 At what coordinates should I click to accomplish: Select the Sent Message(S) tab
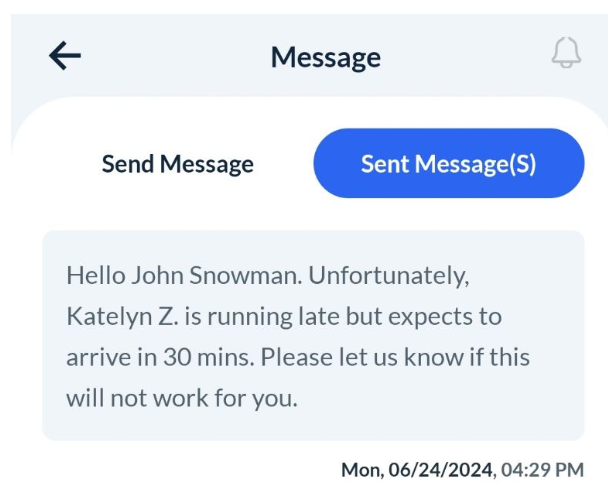pos(448,164)
